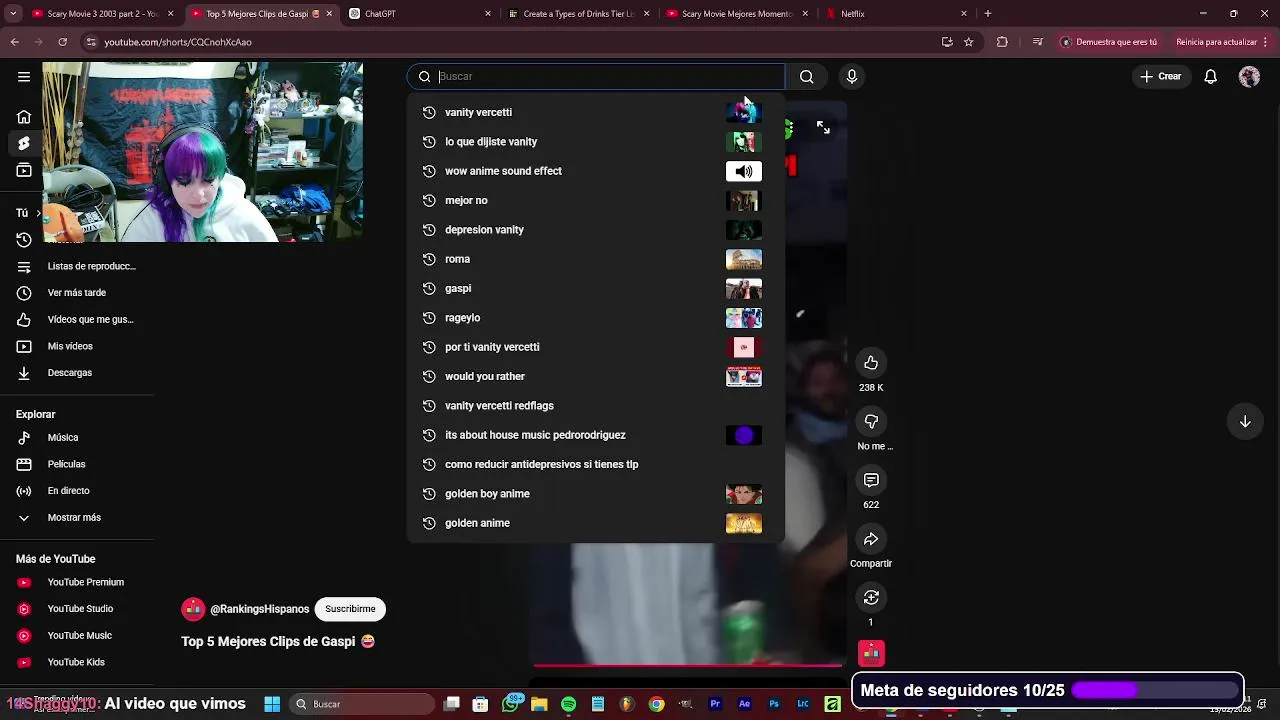Switch to the Netflix browser tab
Image resolution: width=1280 pixels, height=720 pixels.
coord(895,14)
